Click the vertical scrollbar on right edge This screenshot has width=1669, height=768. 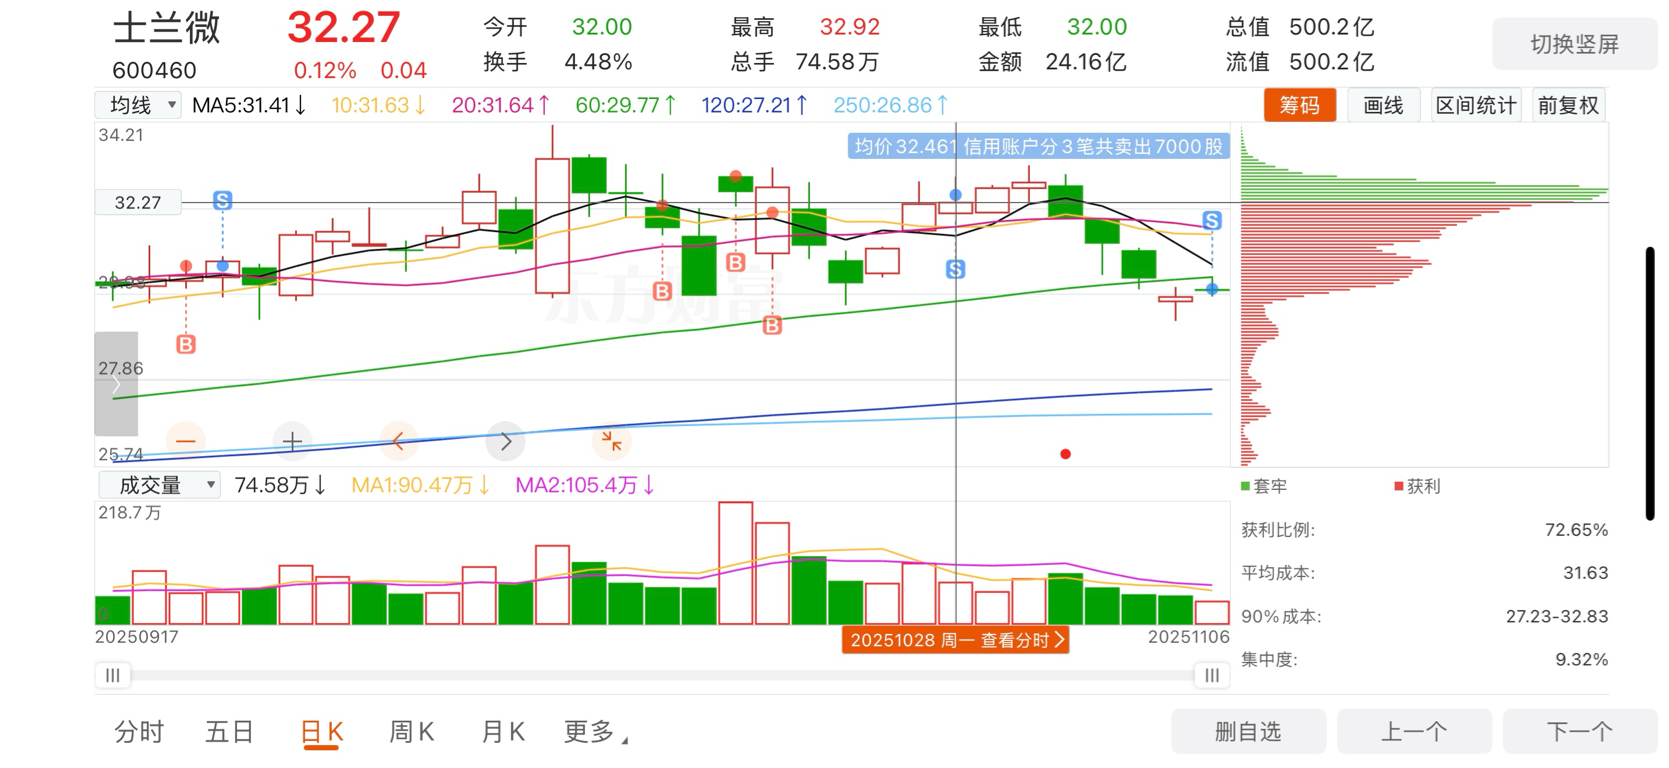click(1650, 383)
